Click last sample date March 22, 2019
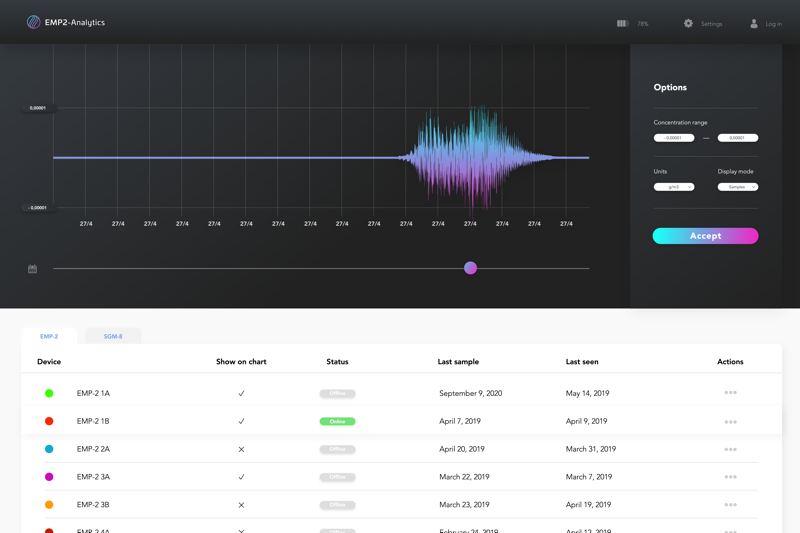Screen dimensions: 800x533 click(464, 477)
